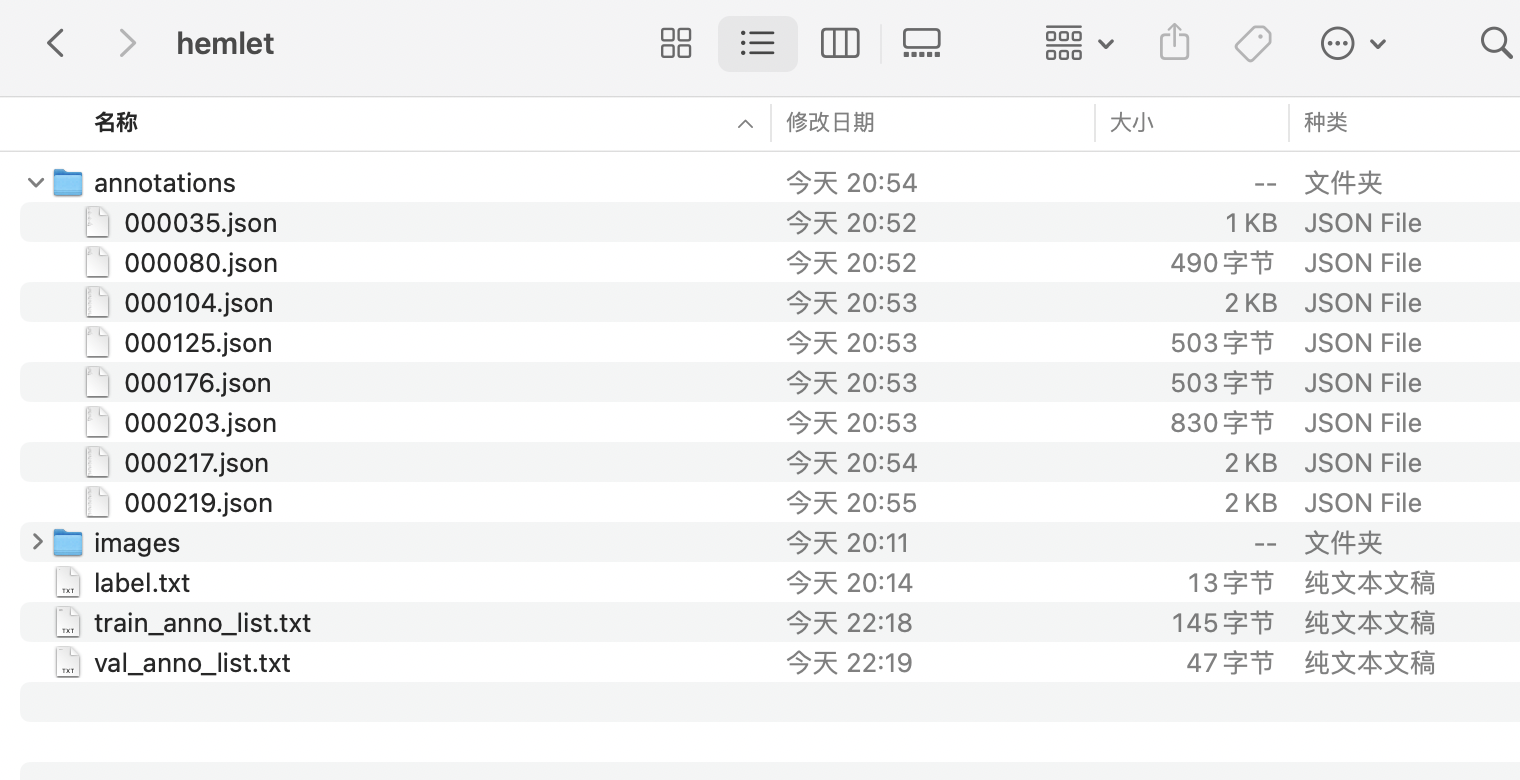Image resolution: width=1520 pixels, height=780 pixels.
Task: Go back to the previous folder
Action: click(56, 43)
